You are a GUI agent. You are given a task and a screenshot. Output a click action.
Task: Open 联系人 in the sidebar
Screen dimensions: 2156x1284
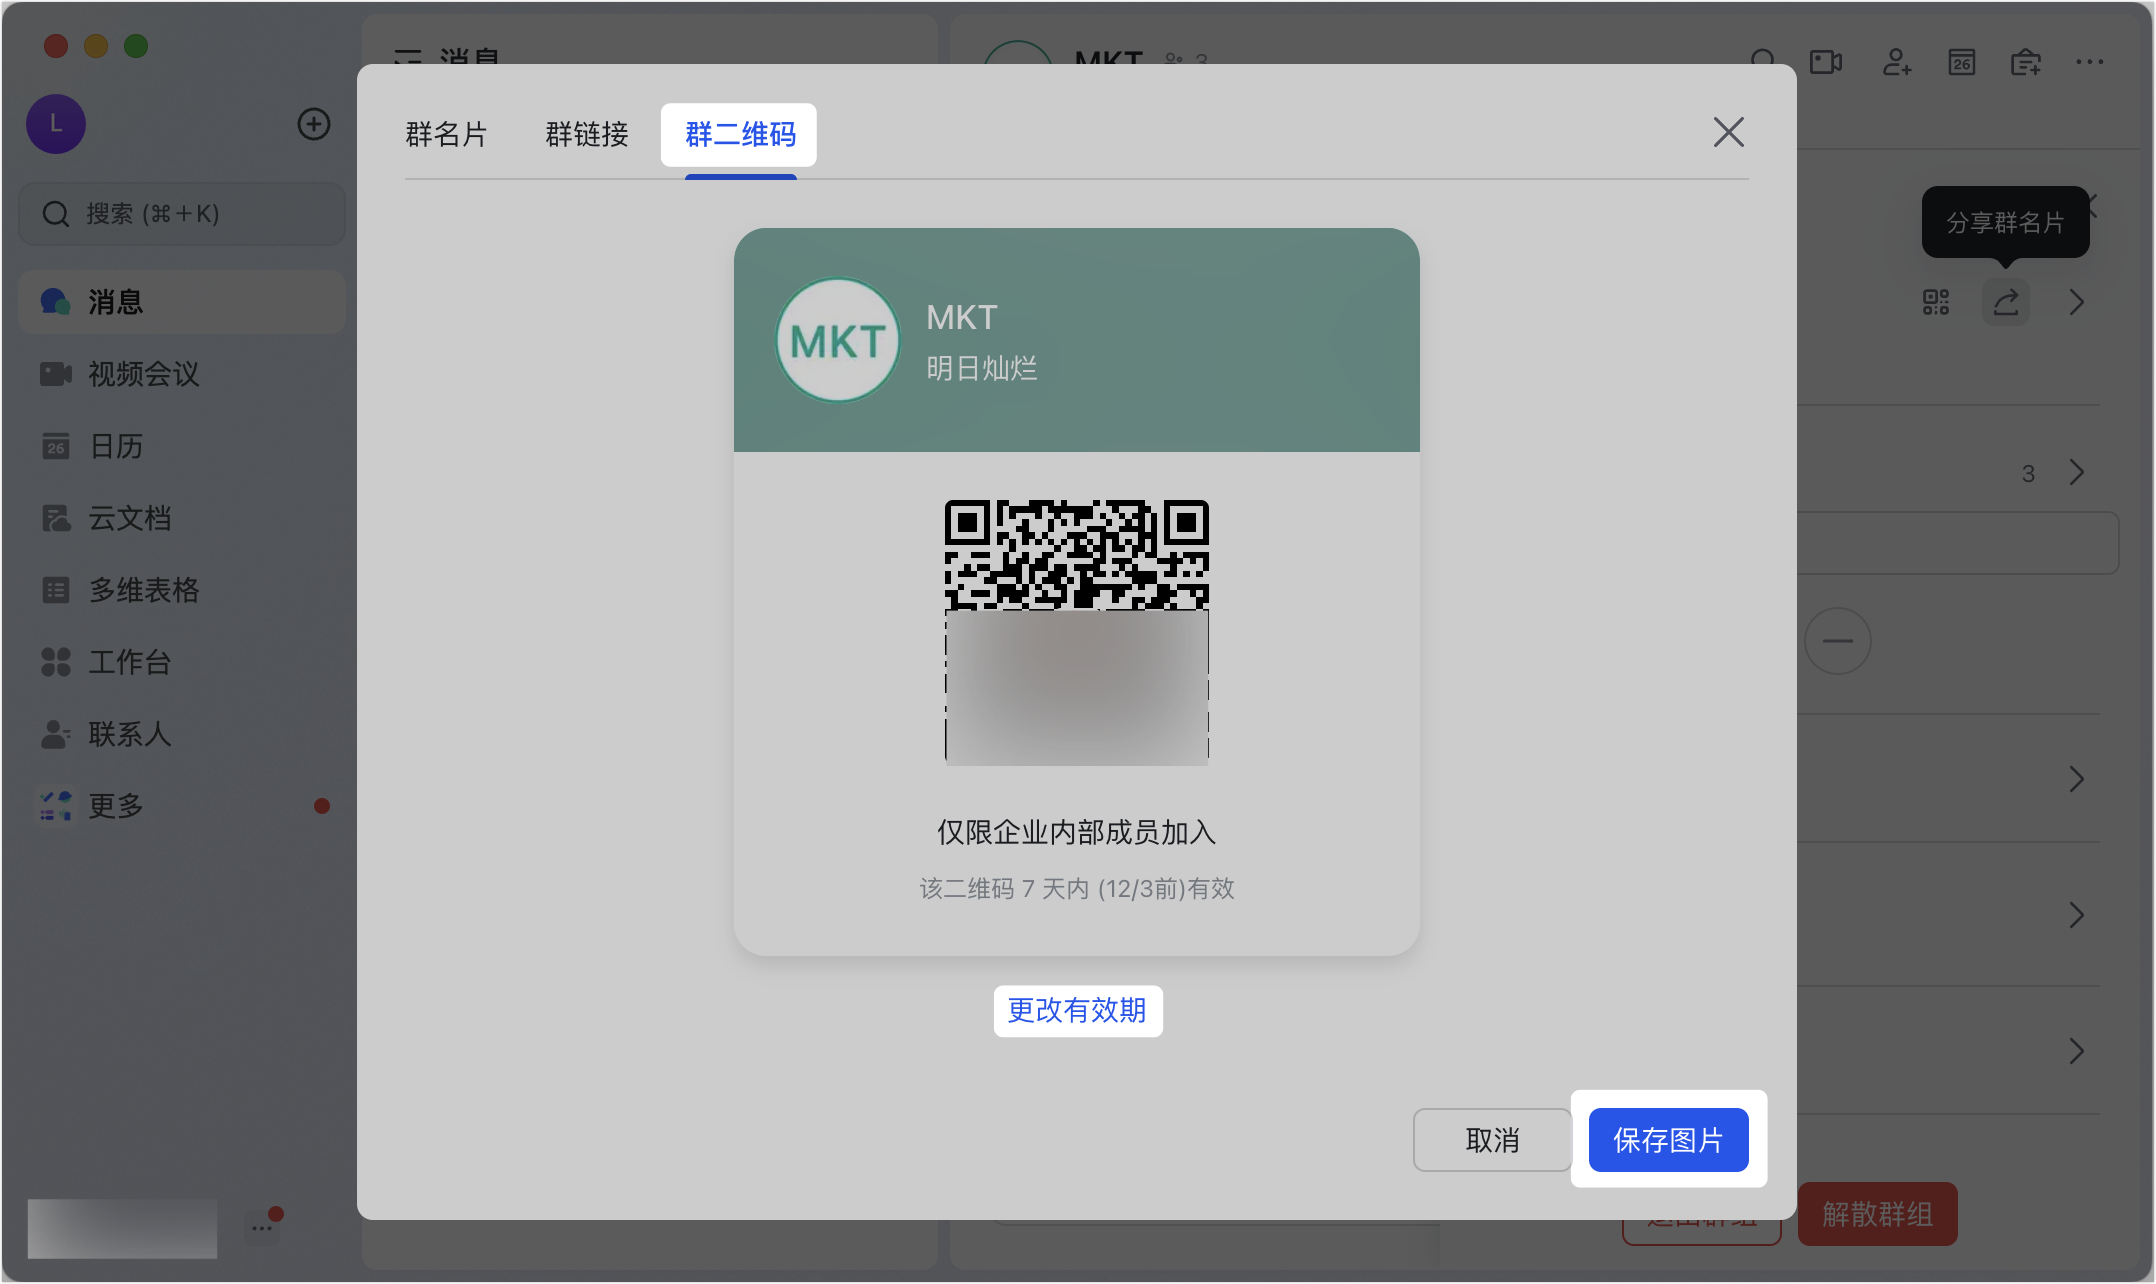point(182,734)
